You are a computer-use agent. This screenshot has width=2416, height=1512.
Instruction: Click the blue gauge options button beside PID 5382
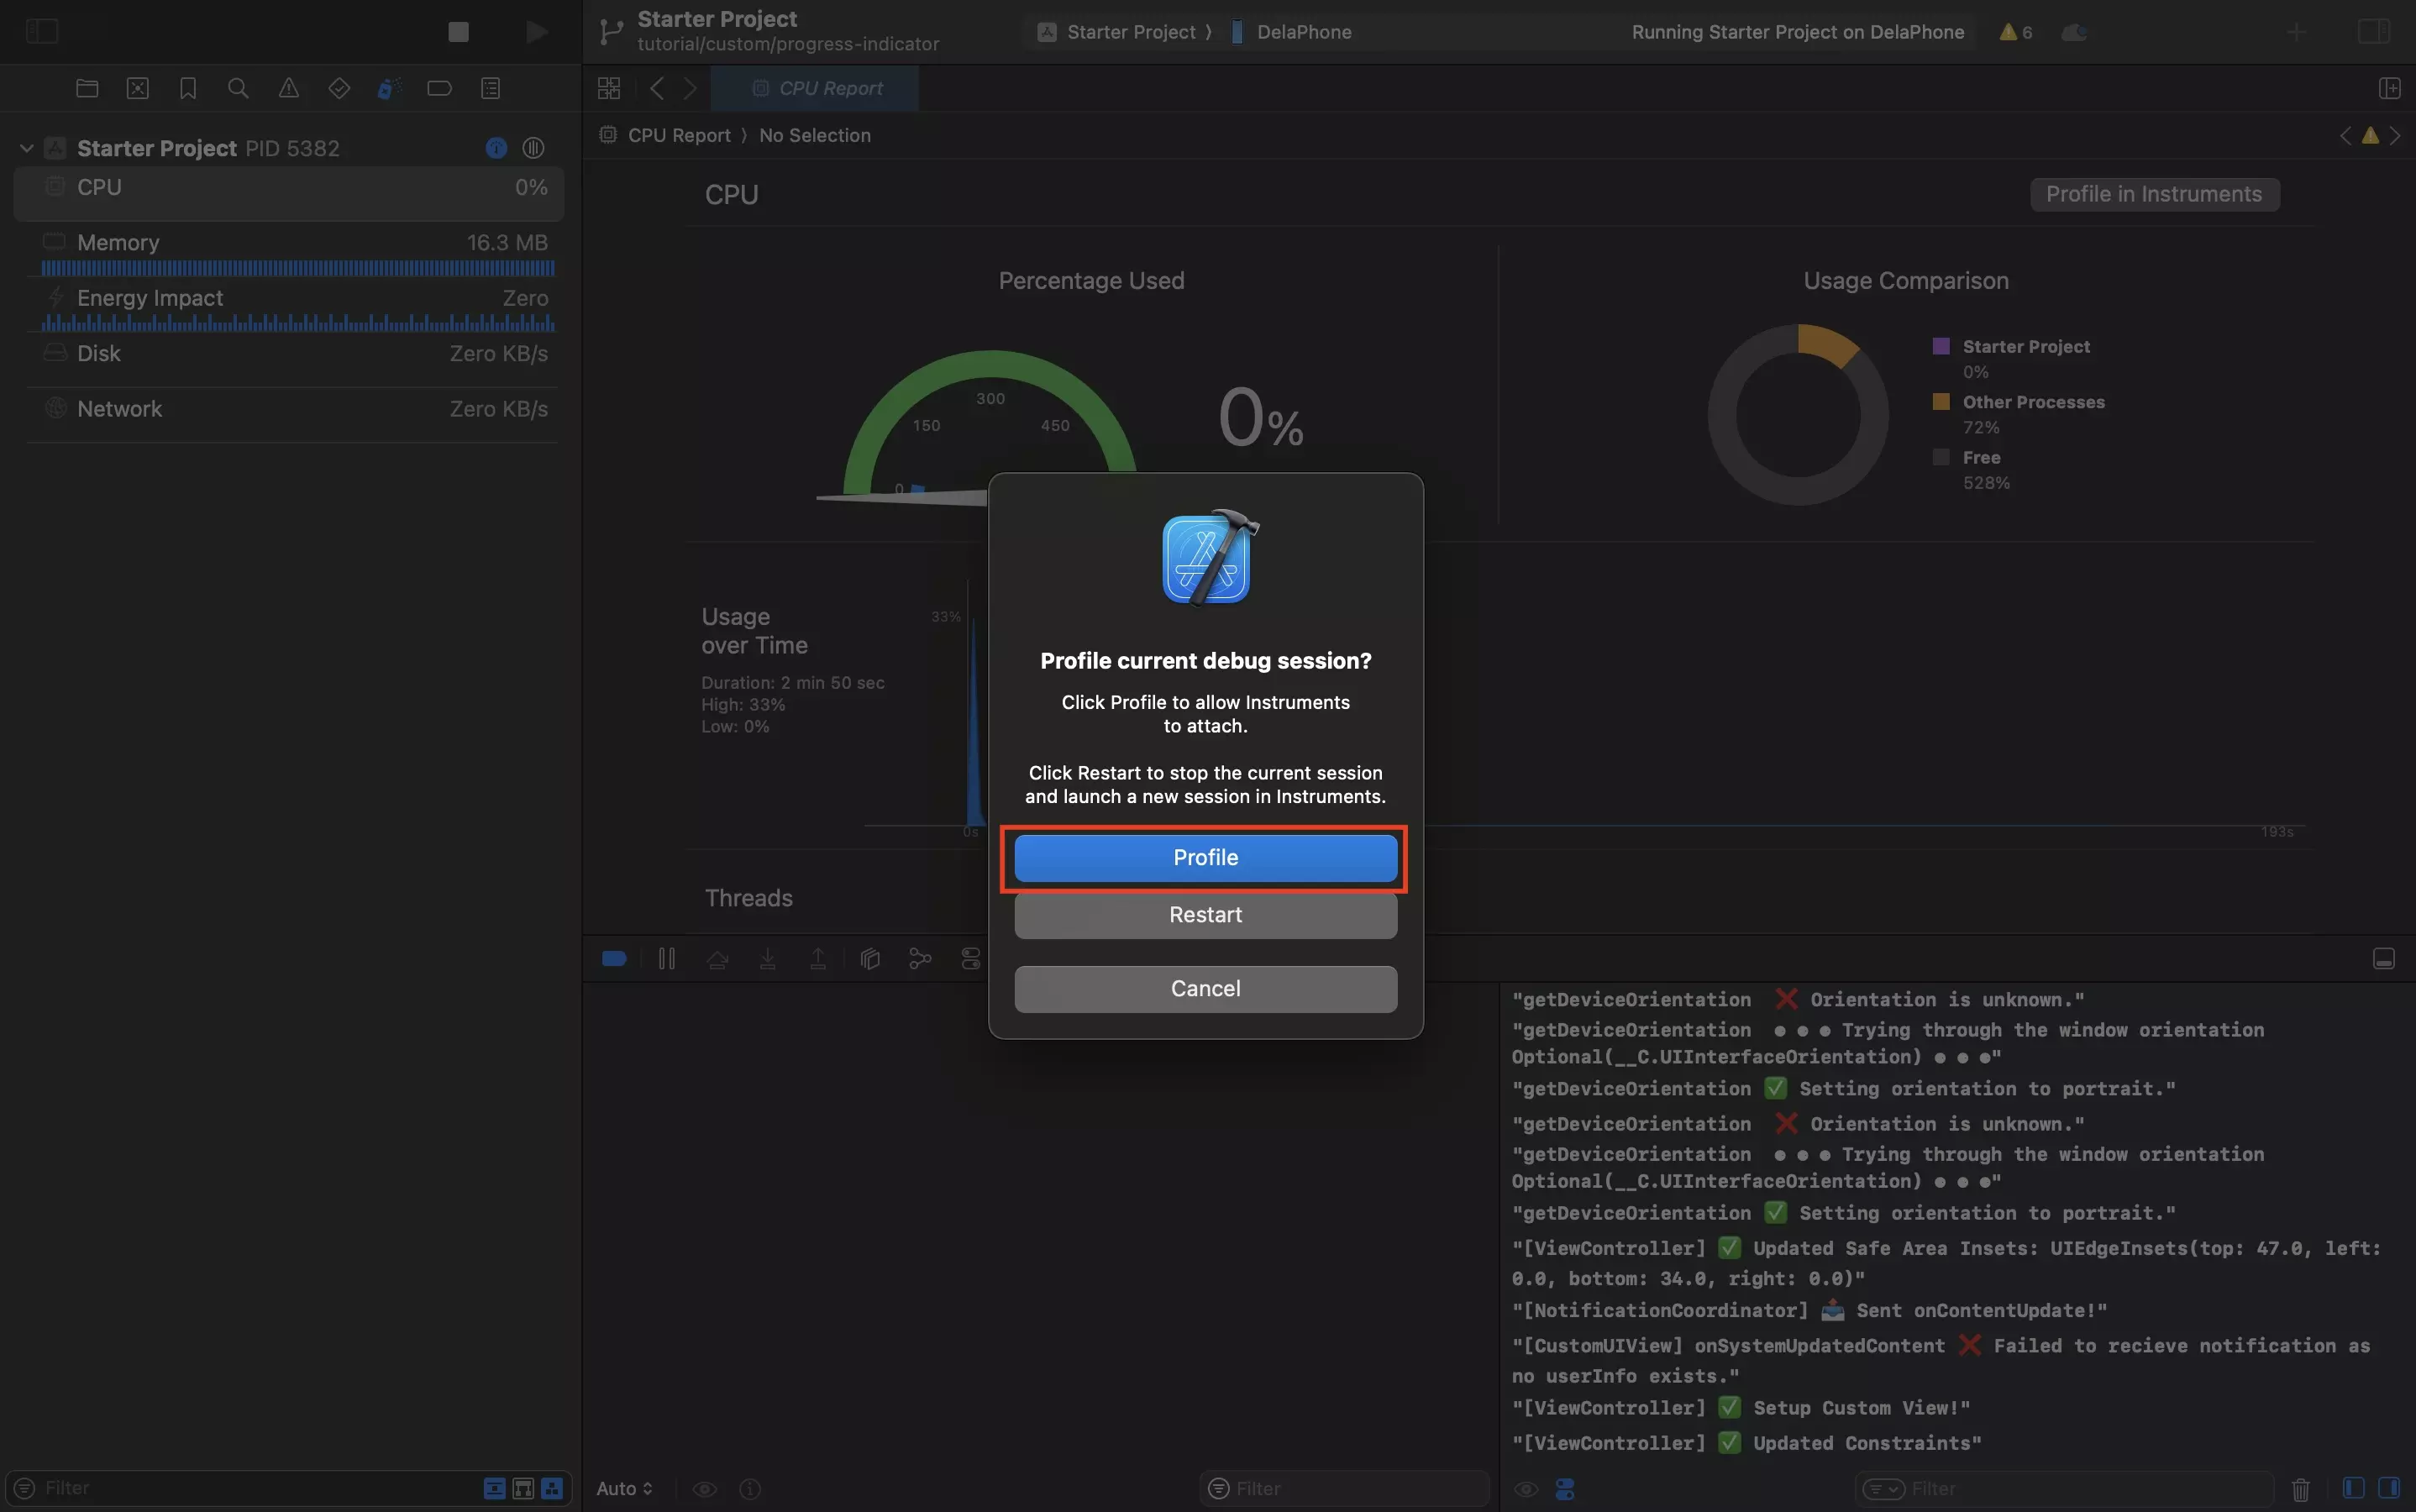click(496, 148)
